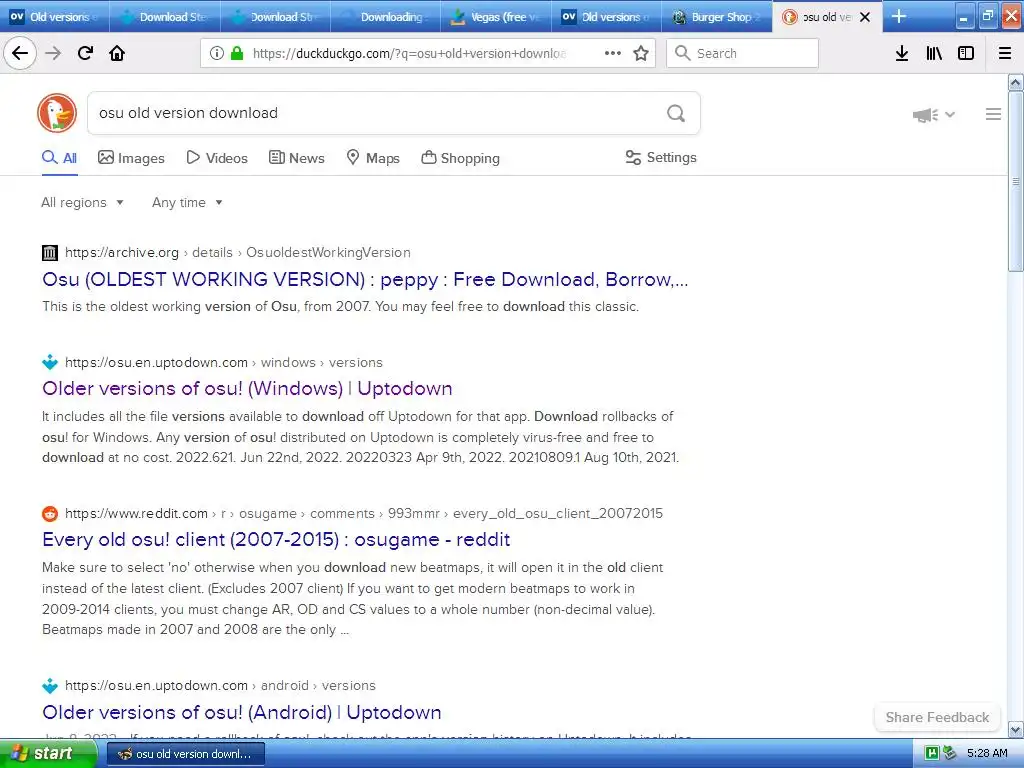This screenshot has width=1024, height=768.
Task: Open the Firefox hamburger menu
Action: pos(1005,53)
